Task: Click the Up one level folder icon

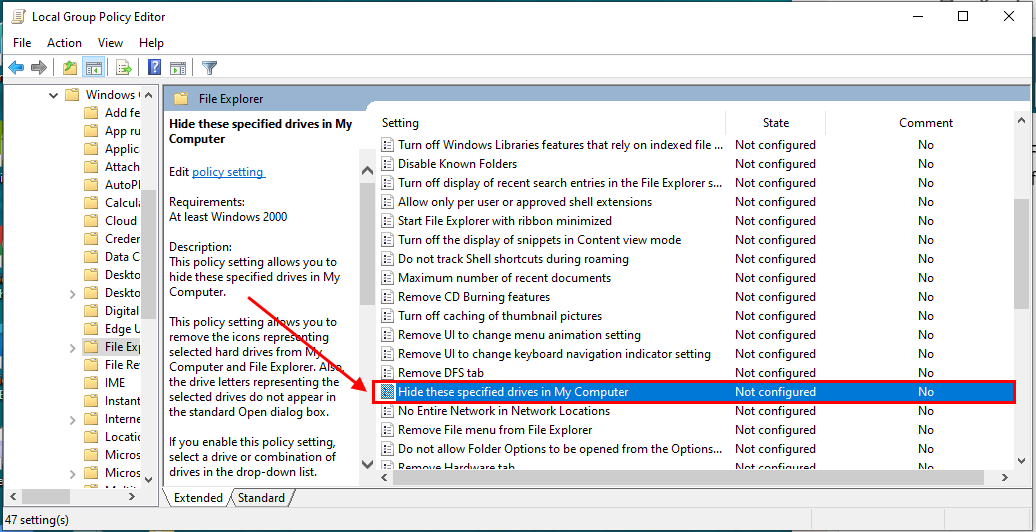Action: click(69, 68)
